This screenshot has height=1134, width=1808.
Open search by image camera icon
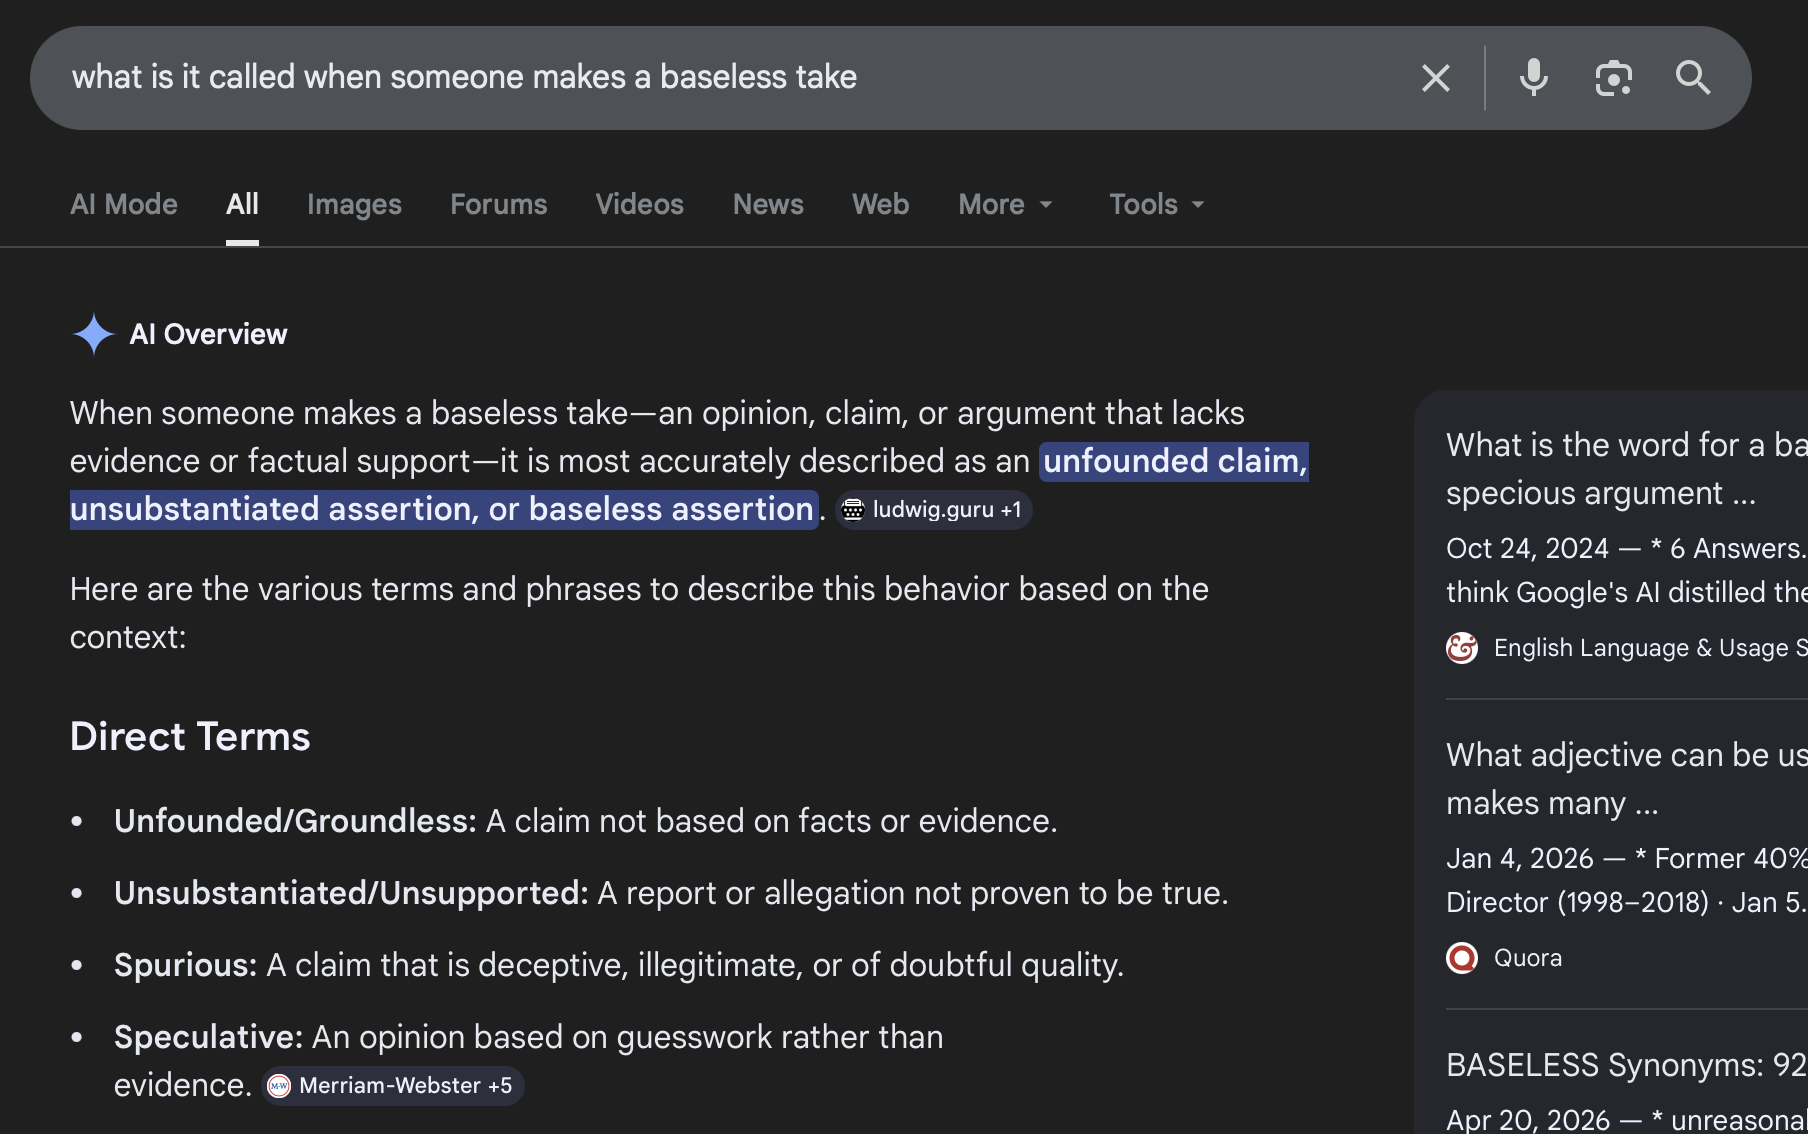[1613, 78]
